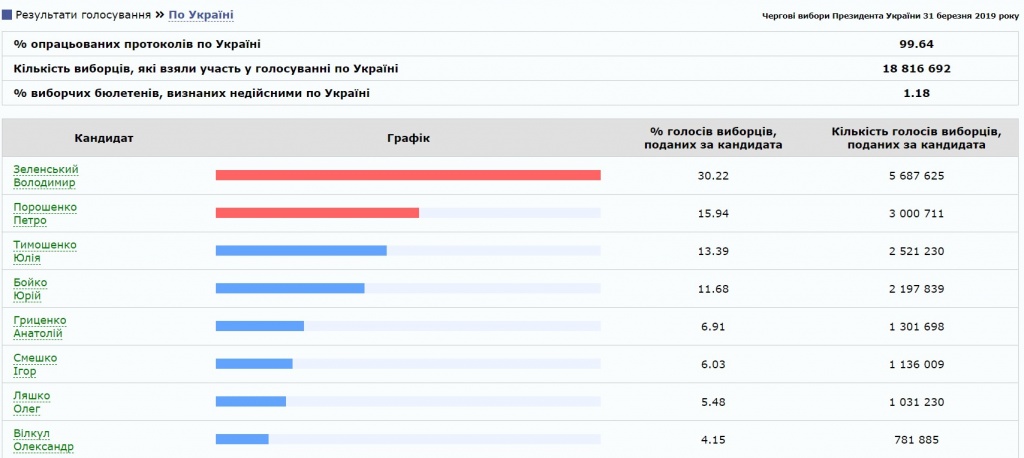Click the Кандидат column header
Image resolution: width=1024 pixels, height=458 pixels.
(104, 138)
